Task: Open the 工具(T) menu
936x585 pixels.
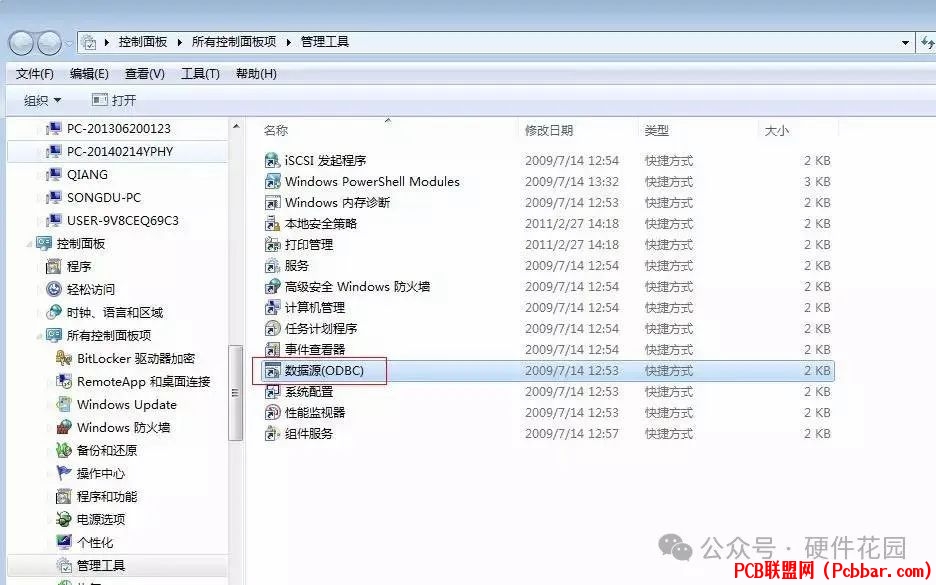Action: 200,73
